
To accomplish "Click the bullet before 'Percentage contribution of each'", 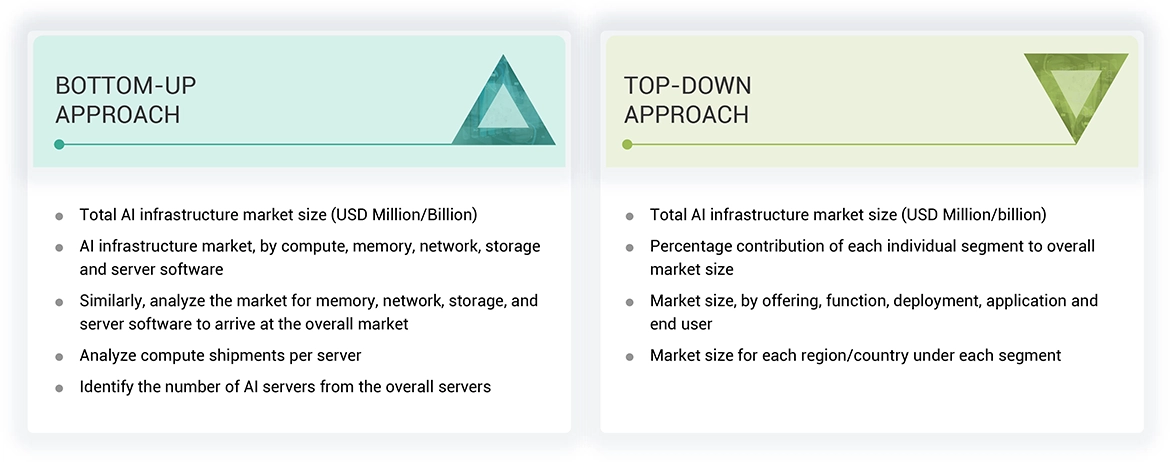I will click(629, 247).
